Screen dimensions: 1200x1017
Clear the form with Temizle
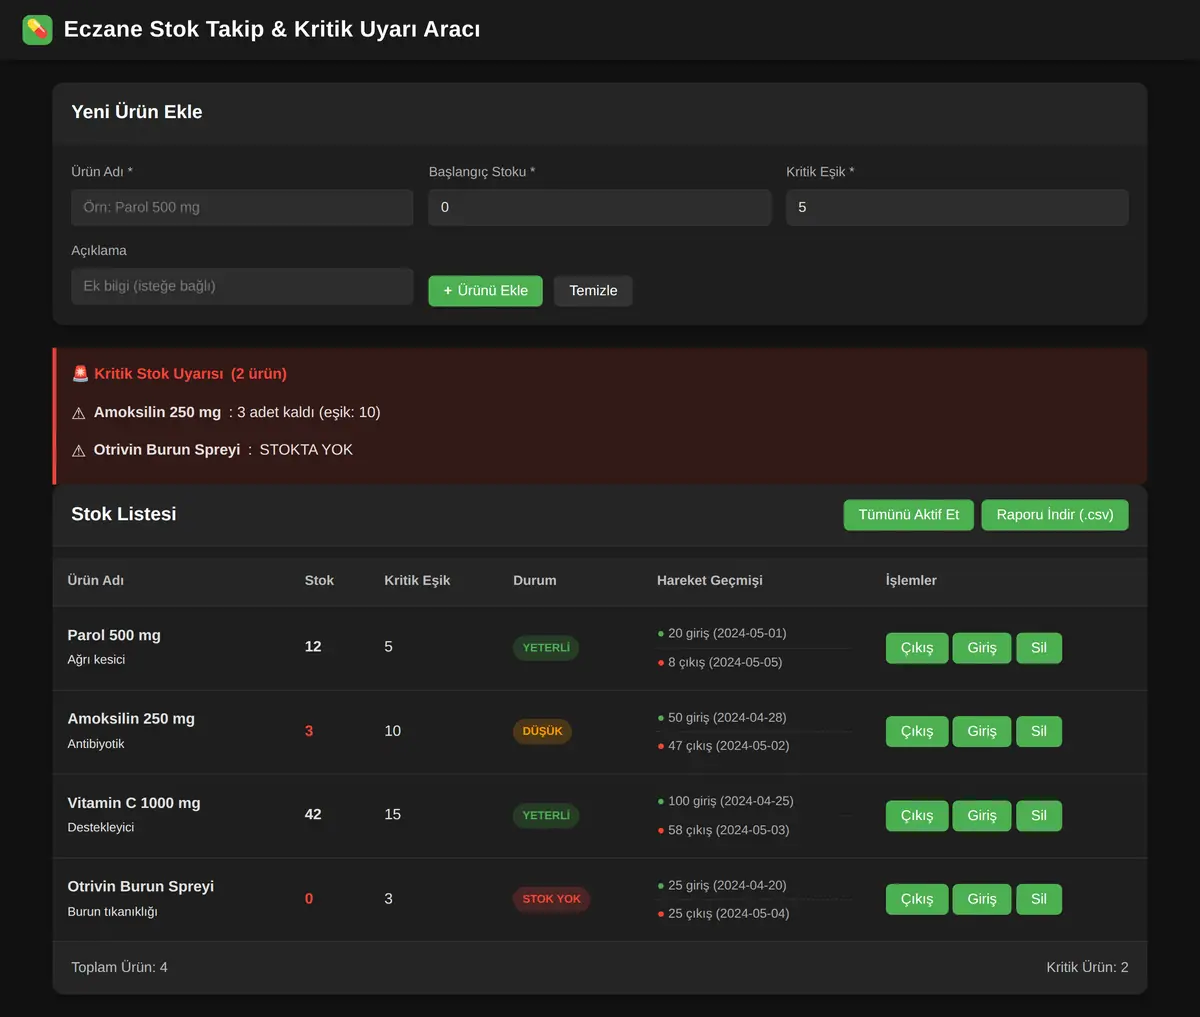click(x=593, y=291)
